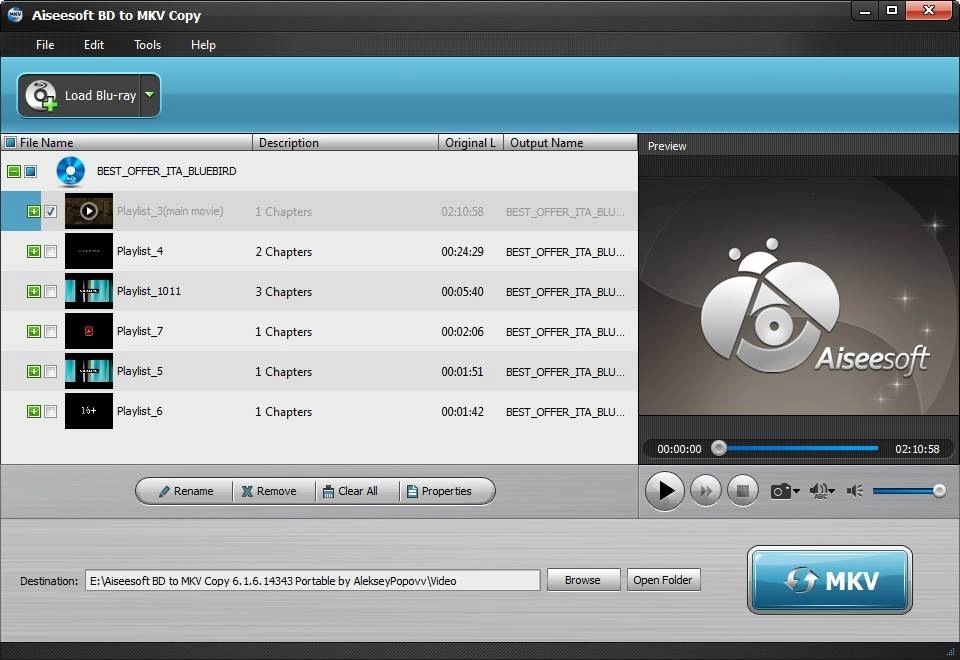The image size is (960, 660).
Task: Toggle the BEST_OFFER_ITA_BLUEBIRD disc checkbox
Action: (x=30, y=171)
